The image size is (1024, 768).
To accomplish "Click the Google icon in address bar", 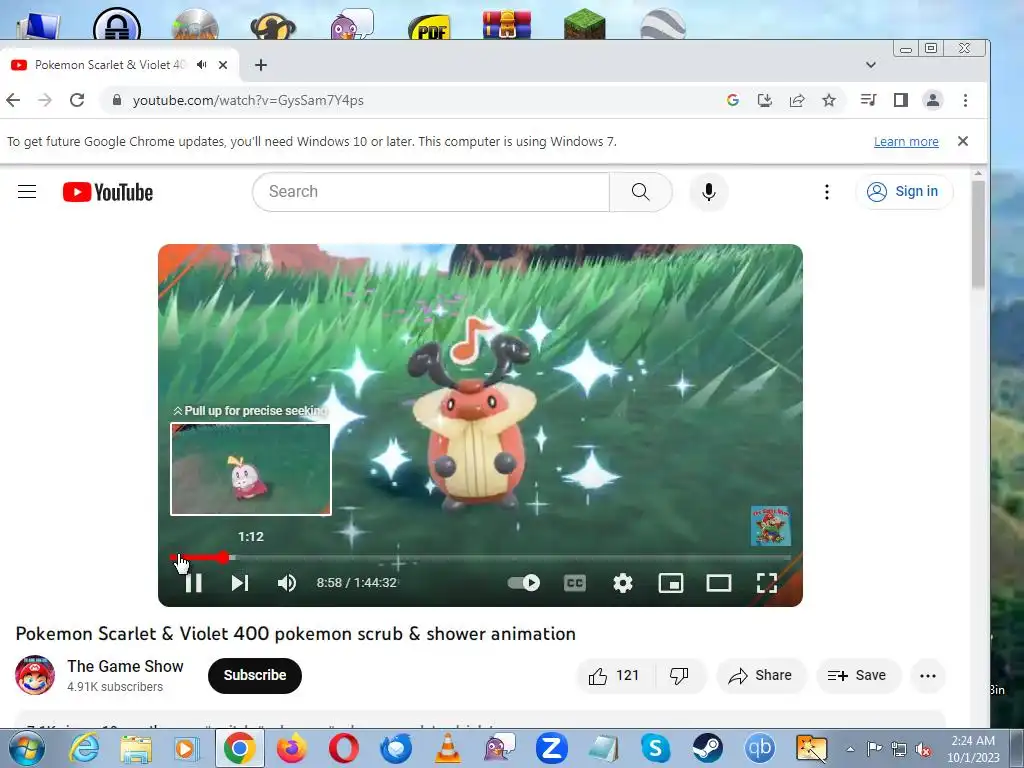I will click(733, 100).
